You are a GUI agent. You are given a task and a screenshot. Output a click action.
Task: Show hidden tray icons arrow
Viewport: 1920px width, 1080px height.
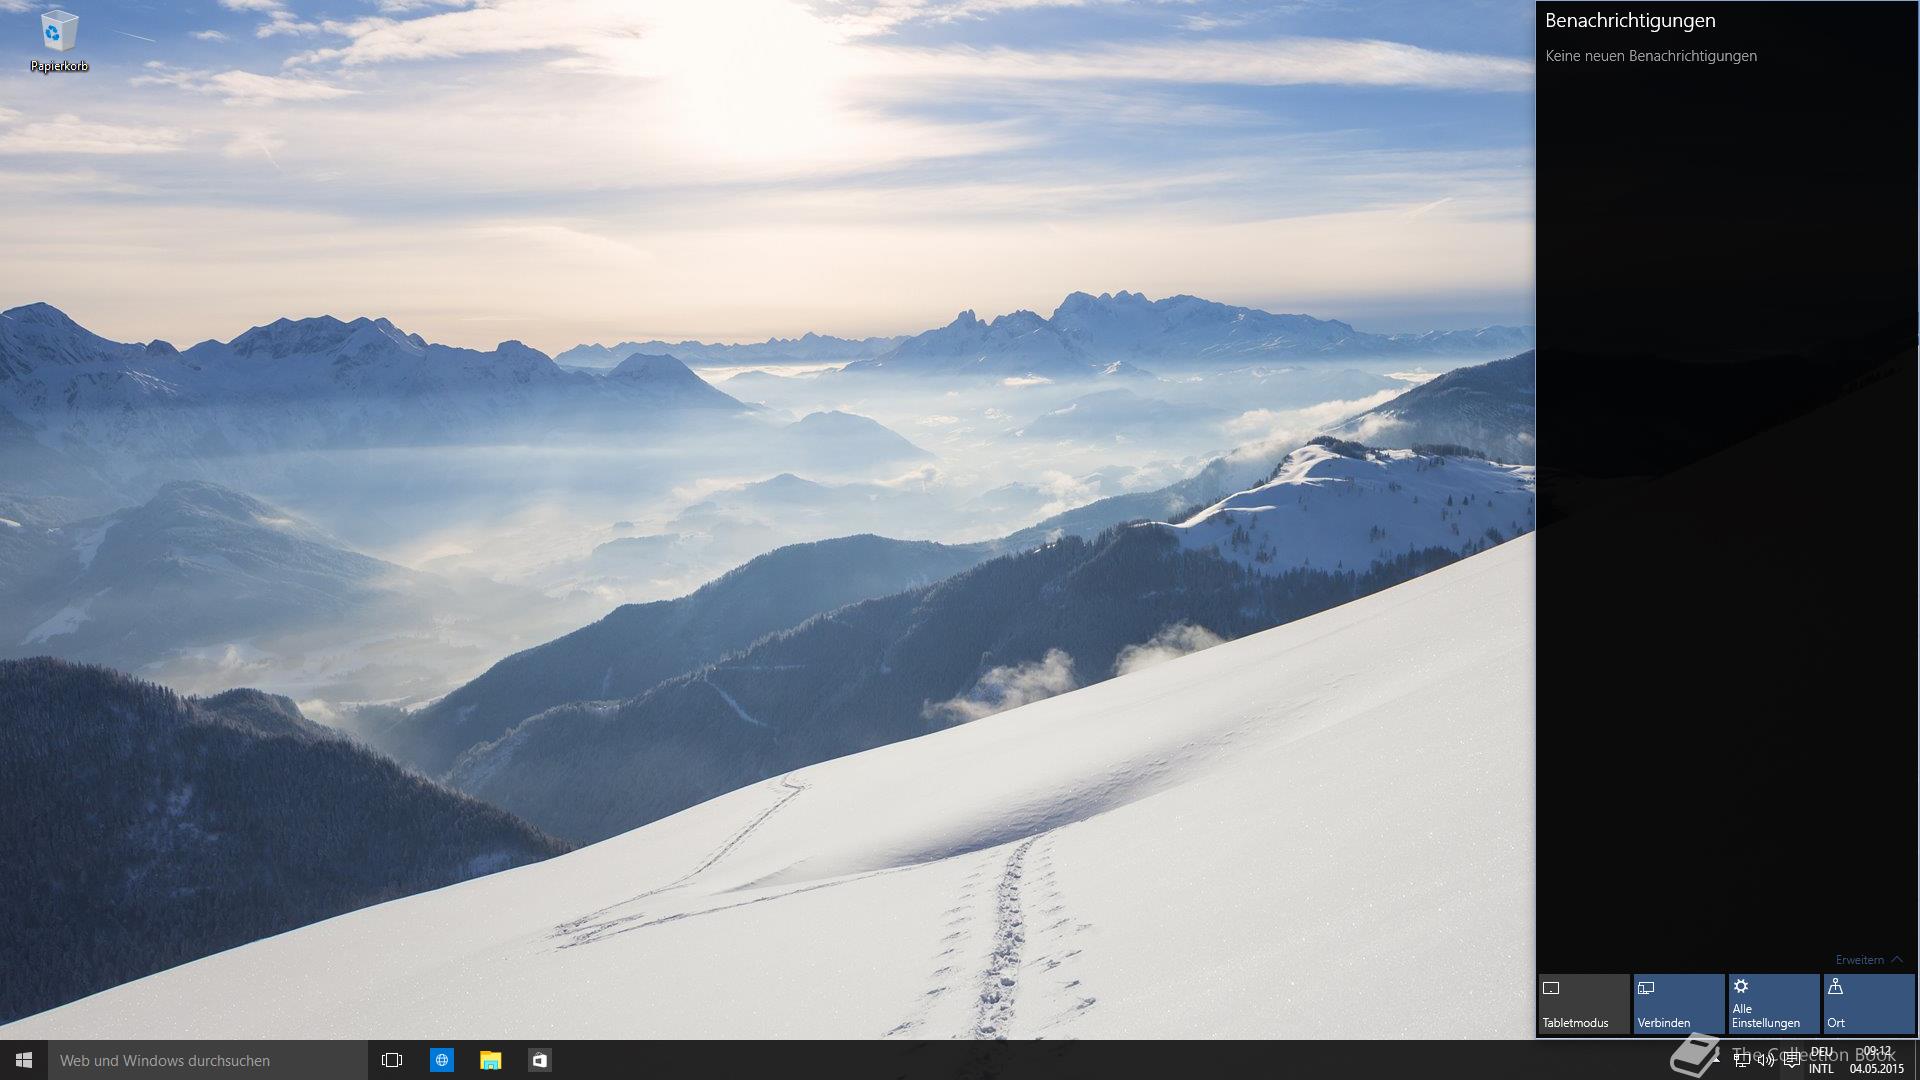[x=1718, y=1060]
